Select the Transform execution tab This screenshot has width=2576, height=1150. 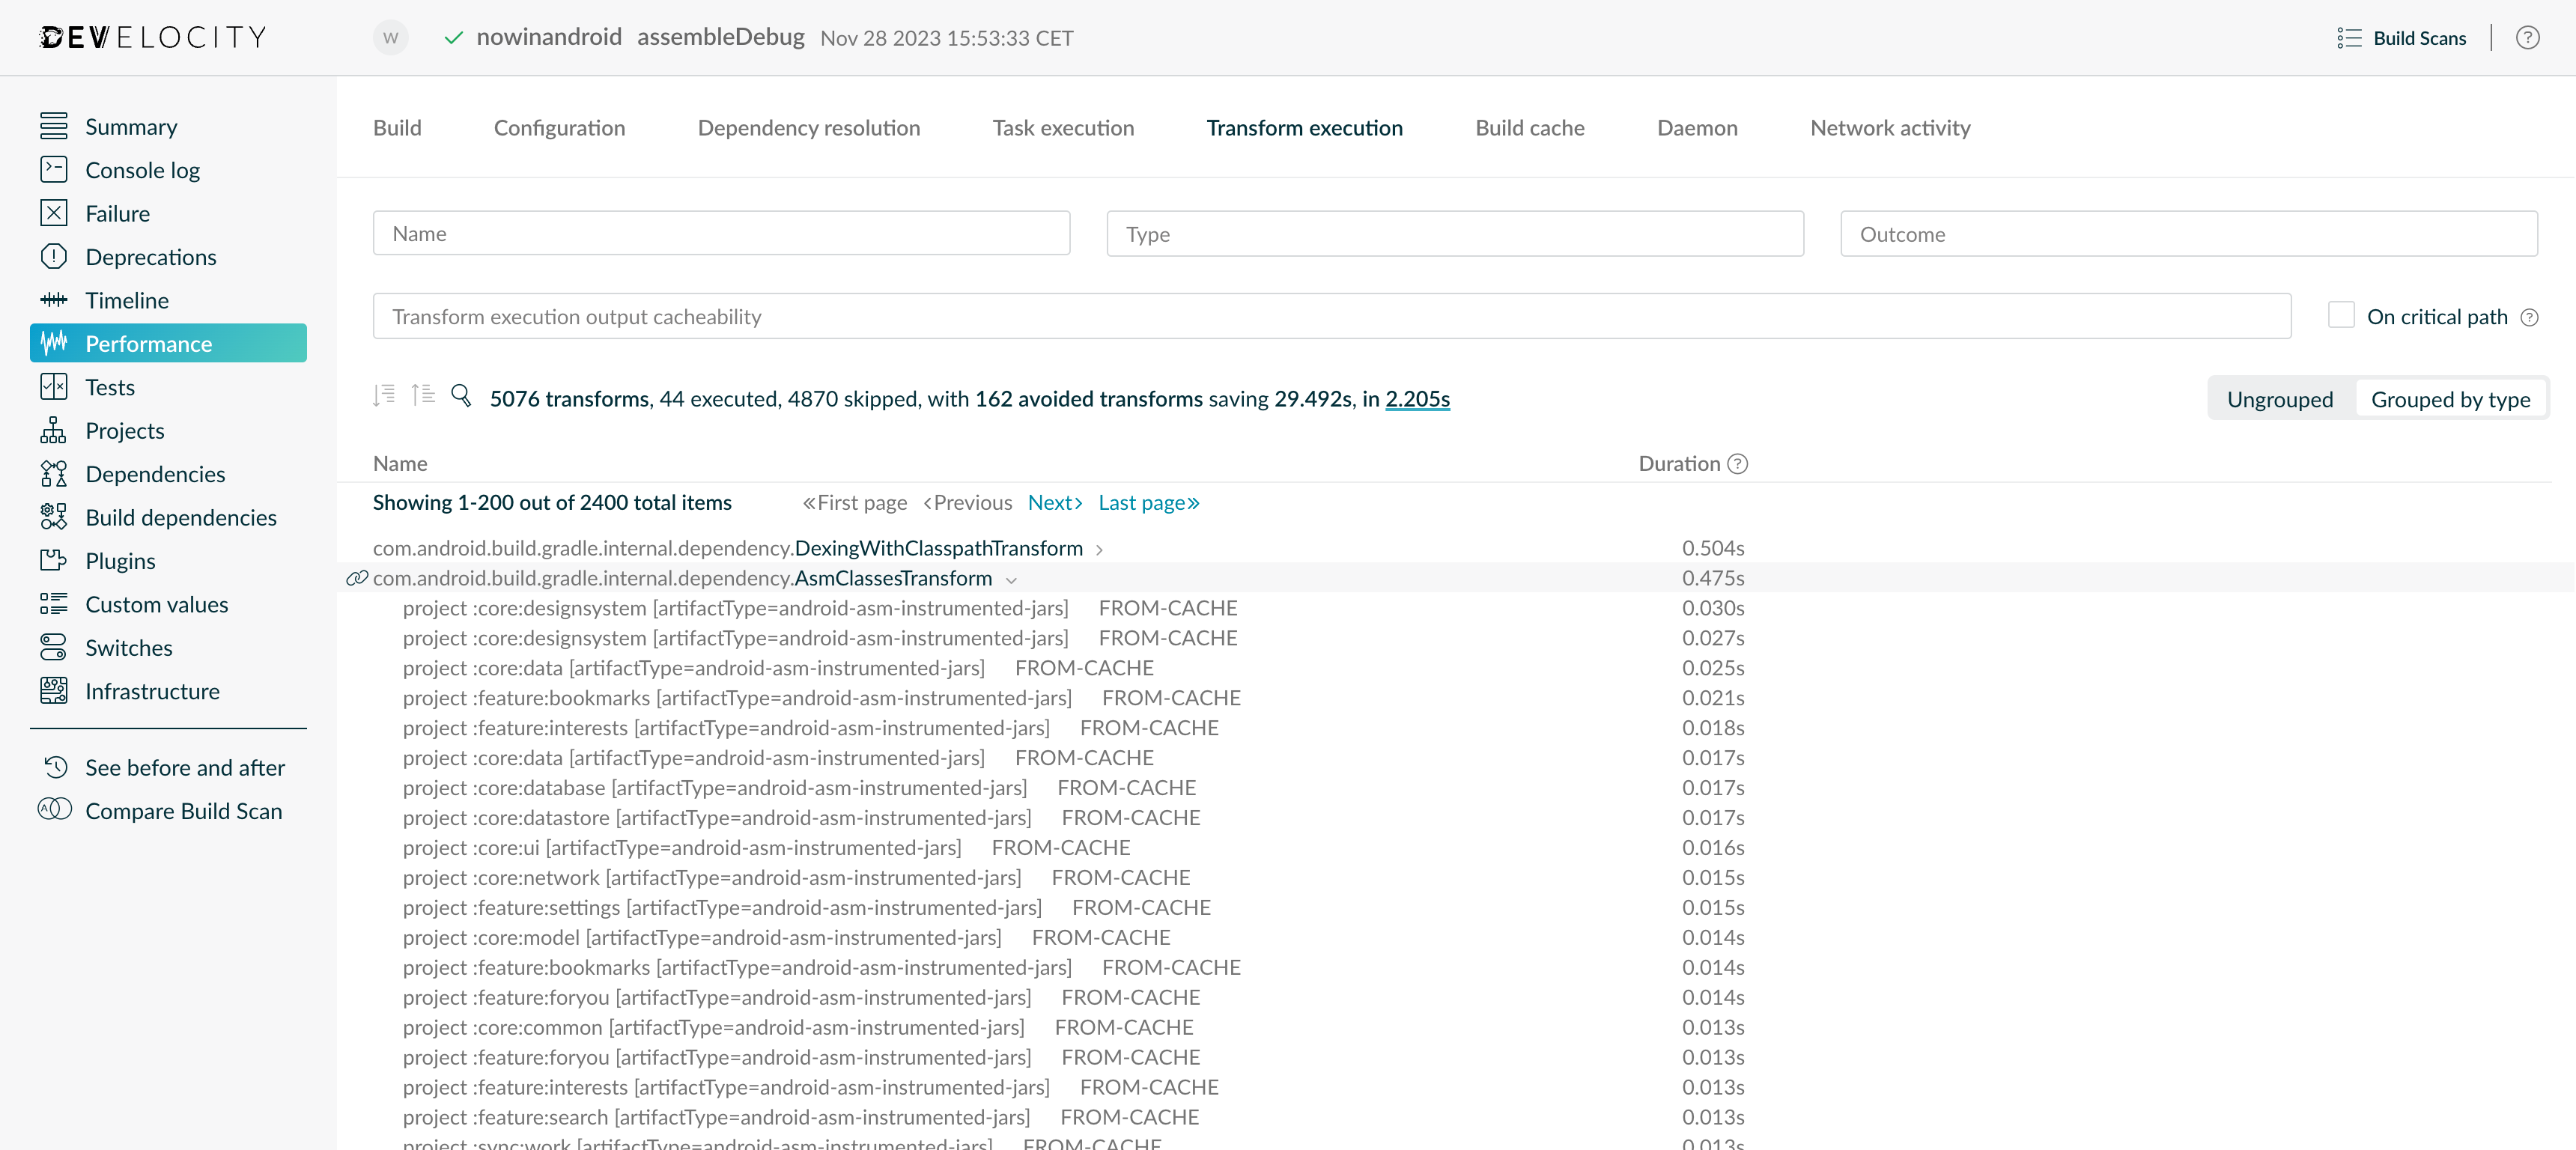coord(1304,127)
